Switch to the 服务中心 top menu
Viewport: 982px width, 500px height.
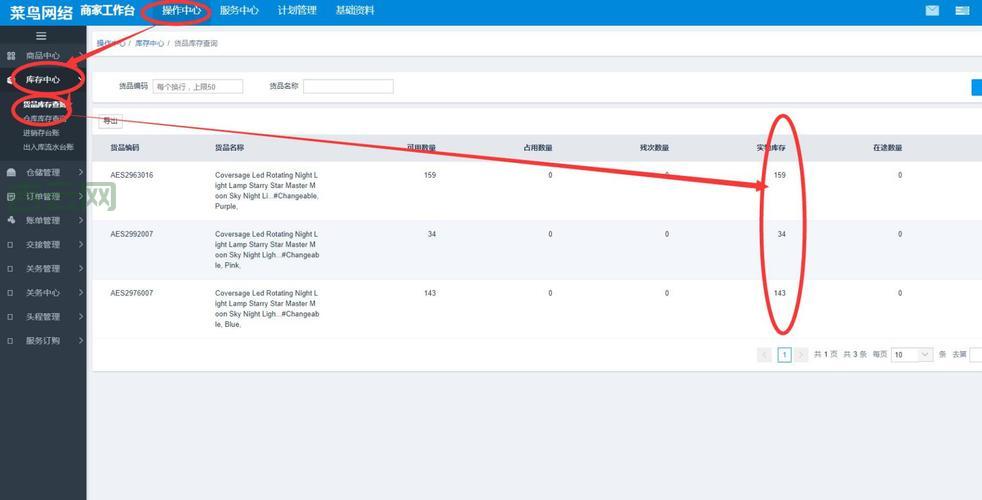click(239, 11)
